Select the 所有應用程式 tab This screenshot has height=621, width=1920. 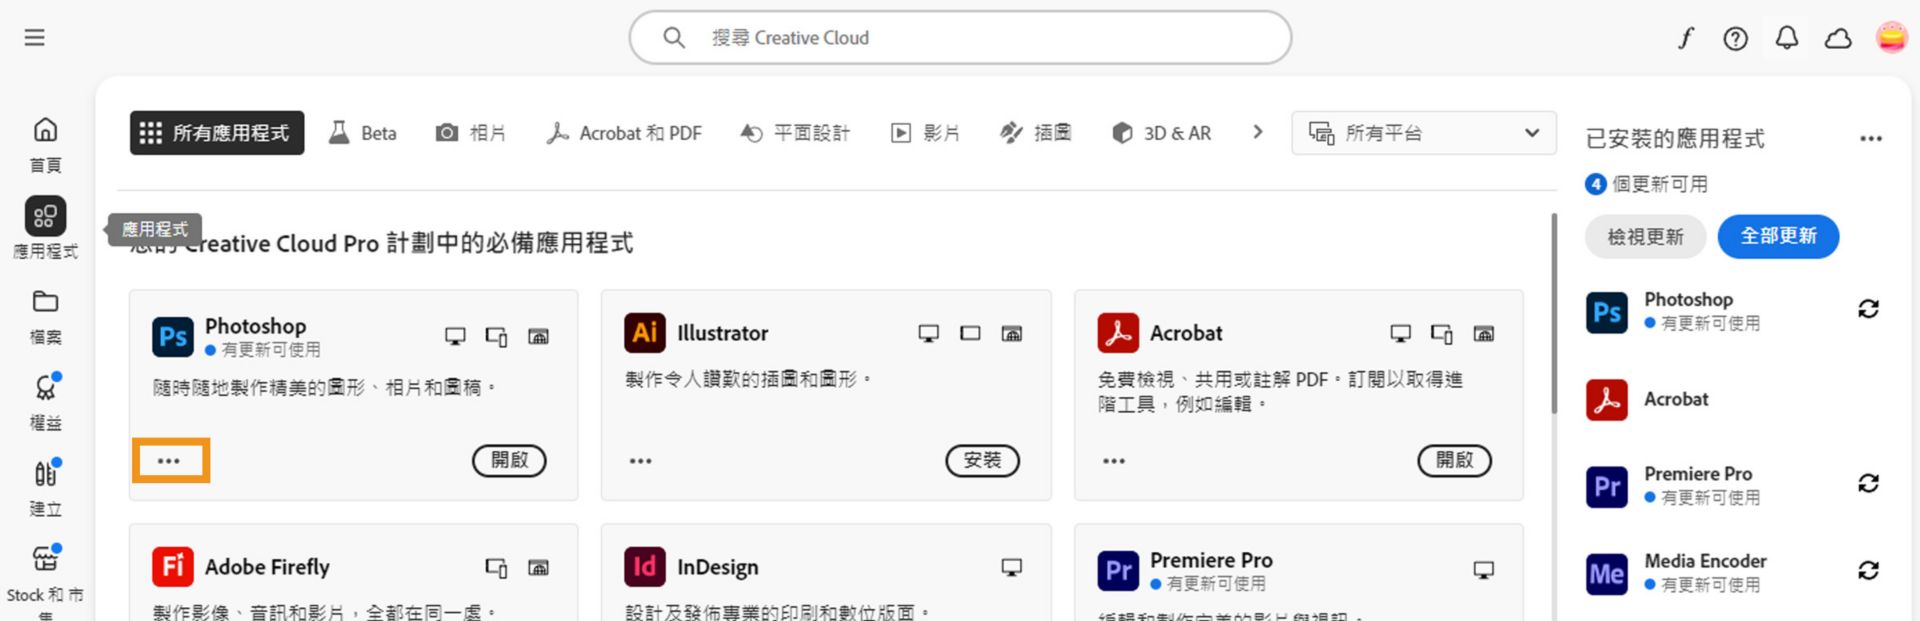click(217, 133)
